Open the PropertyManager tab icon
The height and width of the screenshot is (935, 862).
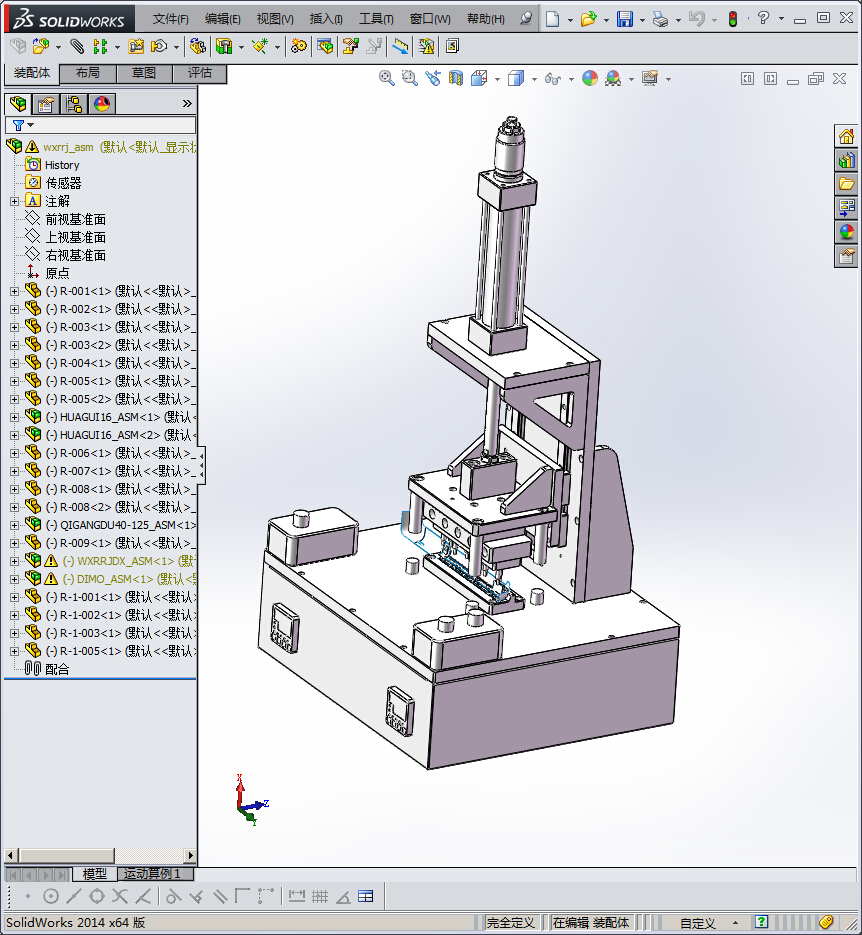coord(46,104)
